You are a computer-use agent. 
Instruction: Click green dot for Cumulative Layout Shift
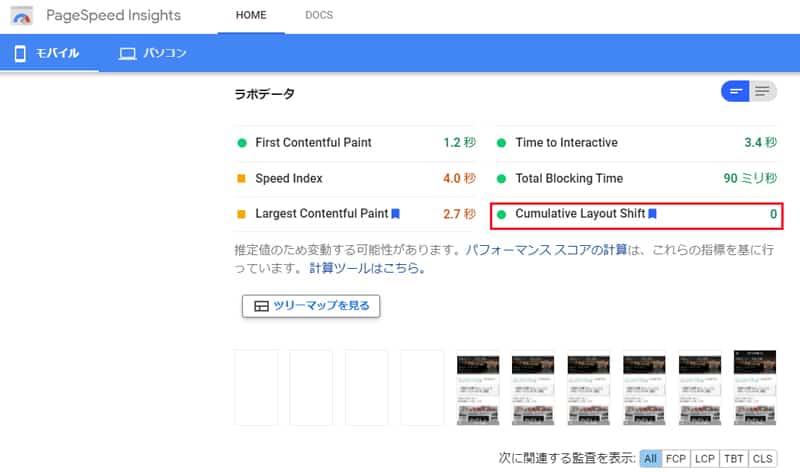(x=502, y=214)
